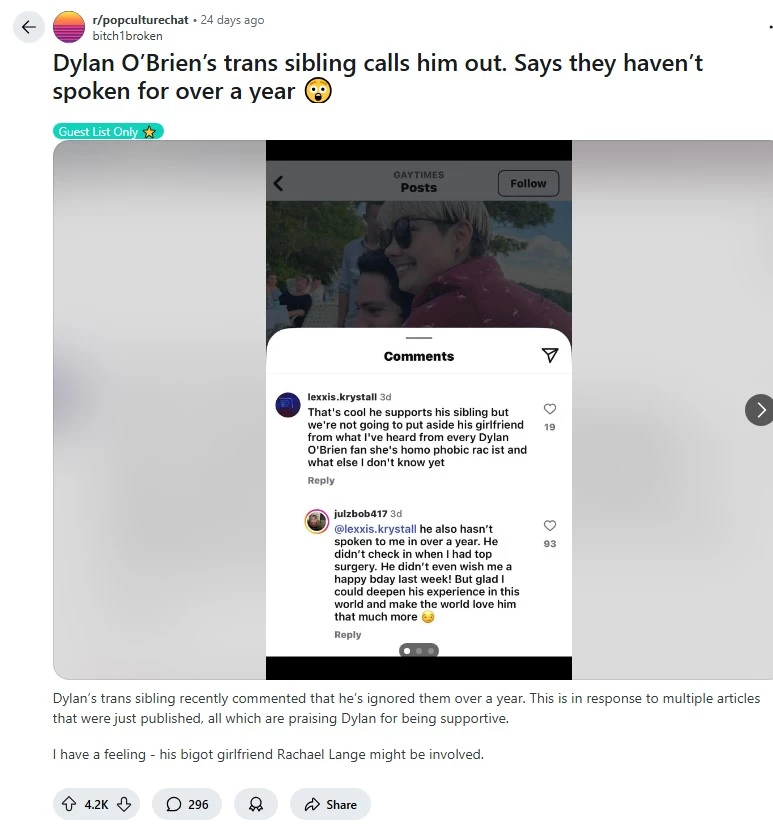773x825 pixels.
Task: Open the r/popculturechat community avatar
Action: [69, 27]
